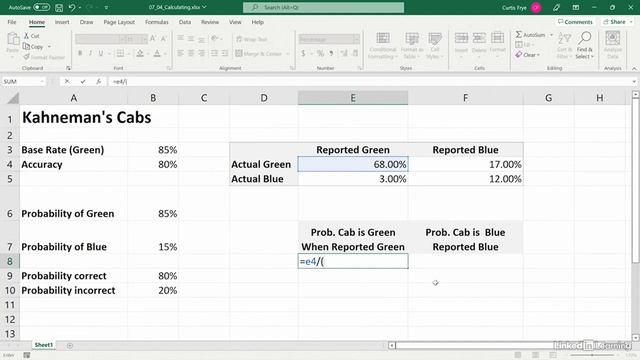Select cell with 17.00%

point(465,164)
